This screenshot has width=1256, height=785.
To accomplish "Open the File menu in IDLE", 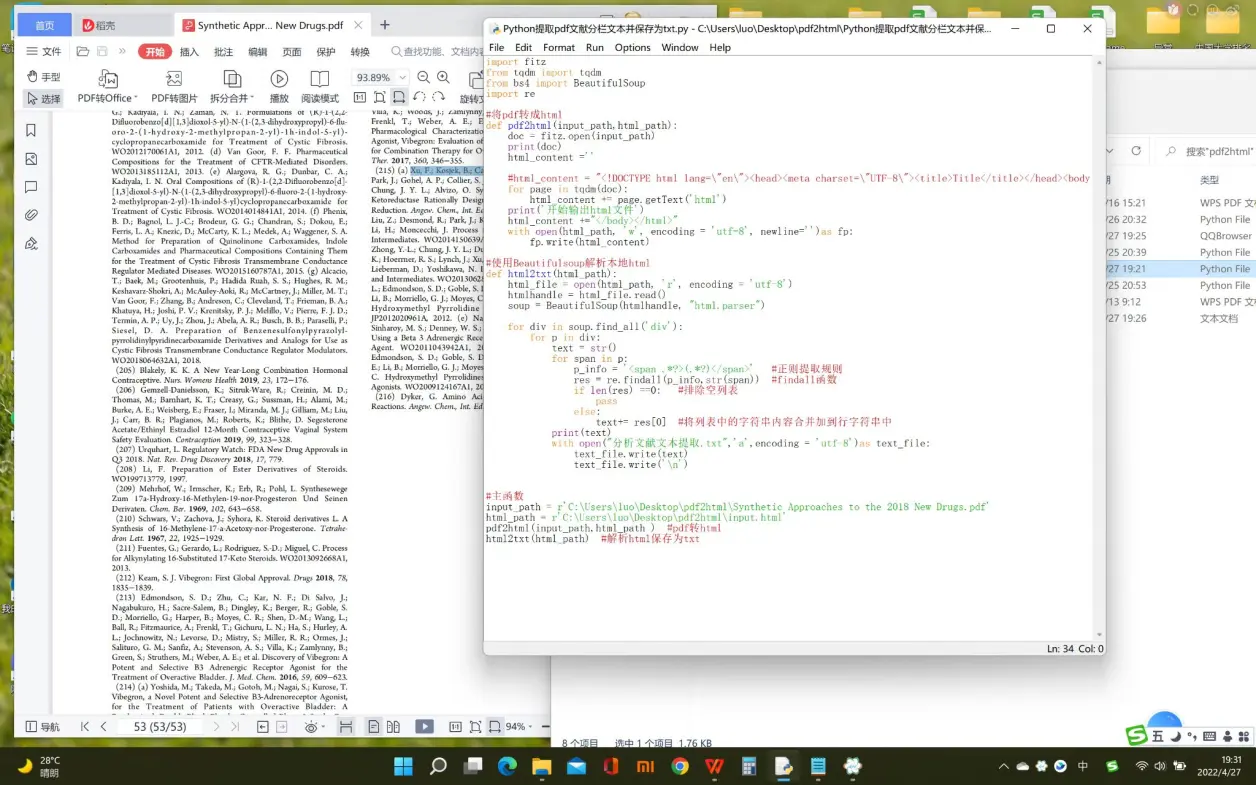I will tap(496, 47).
